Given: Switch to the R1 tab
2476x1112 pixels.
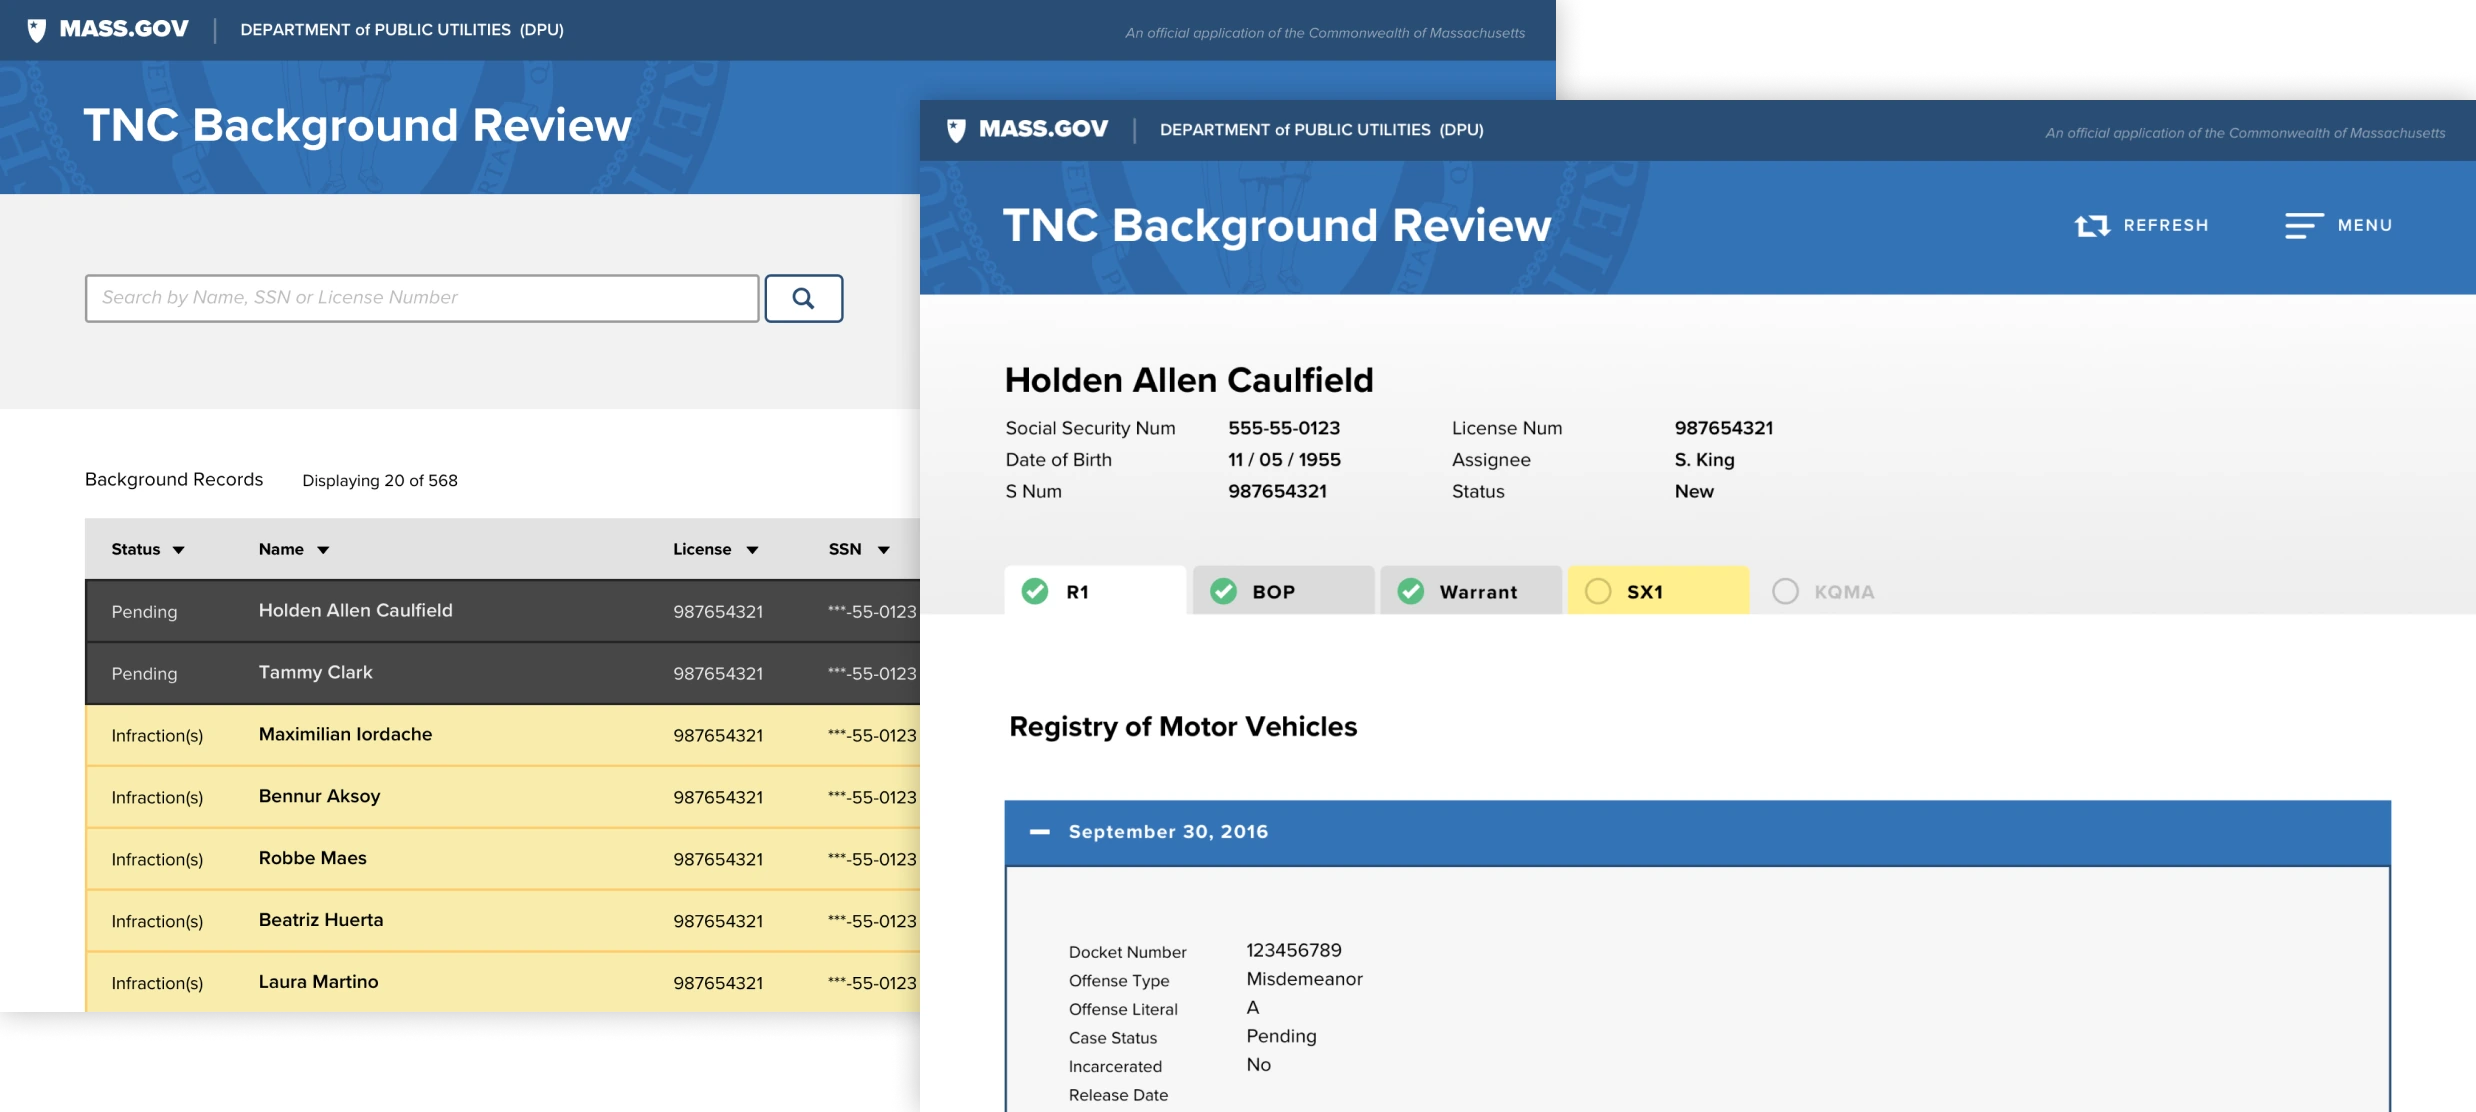Looking at the screenshot, I should tap(1095, 590).
